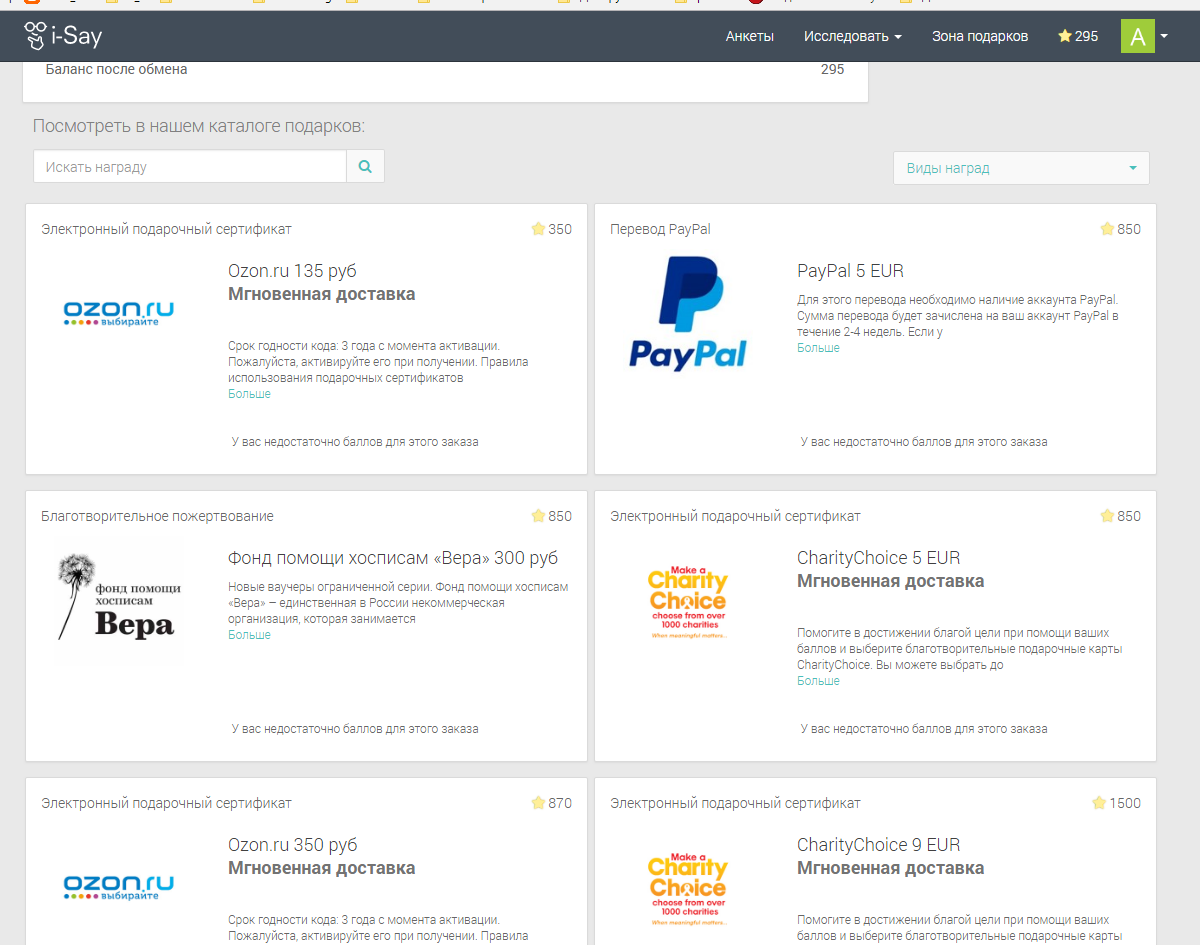The width and height of the screenshot is (1200, 945).
Task: Open the green A user avatar
Action: point(1137,37)
